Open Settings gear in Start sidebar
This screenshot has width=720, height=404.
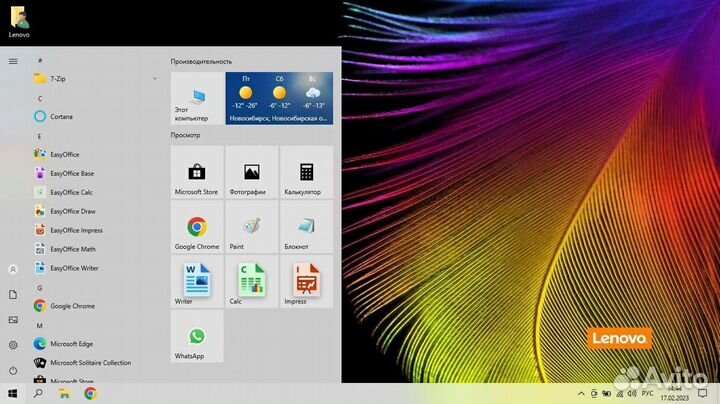tap(13, 345)
